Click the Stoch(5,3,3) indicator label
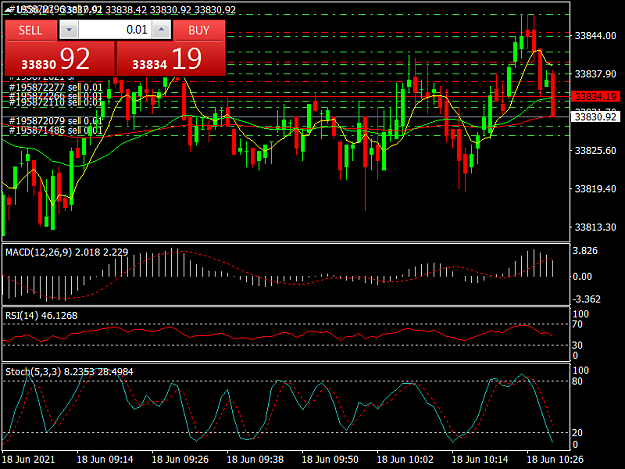 (x=69, y=371)
